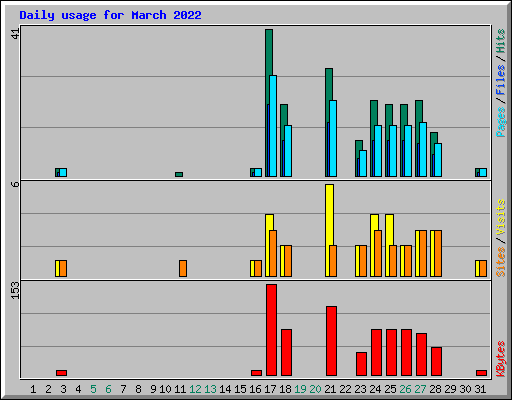Click the small red KBytes bar for day 31

[481, 373]
